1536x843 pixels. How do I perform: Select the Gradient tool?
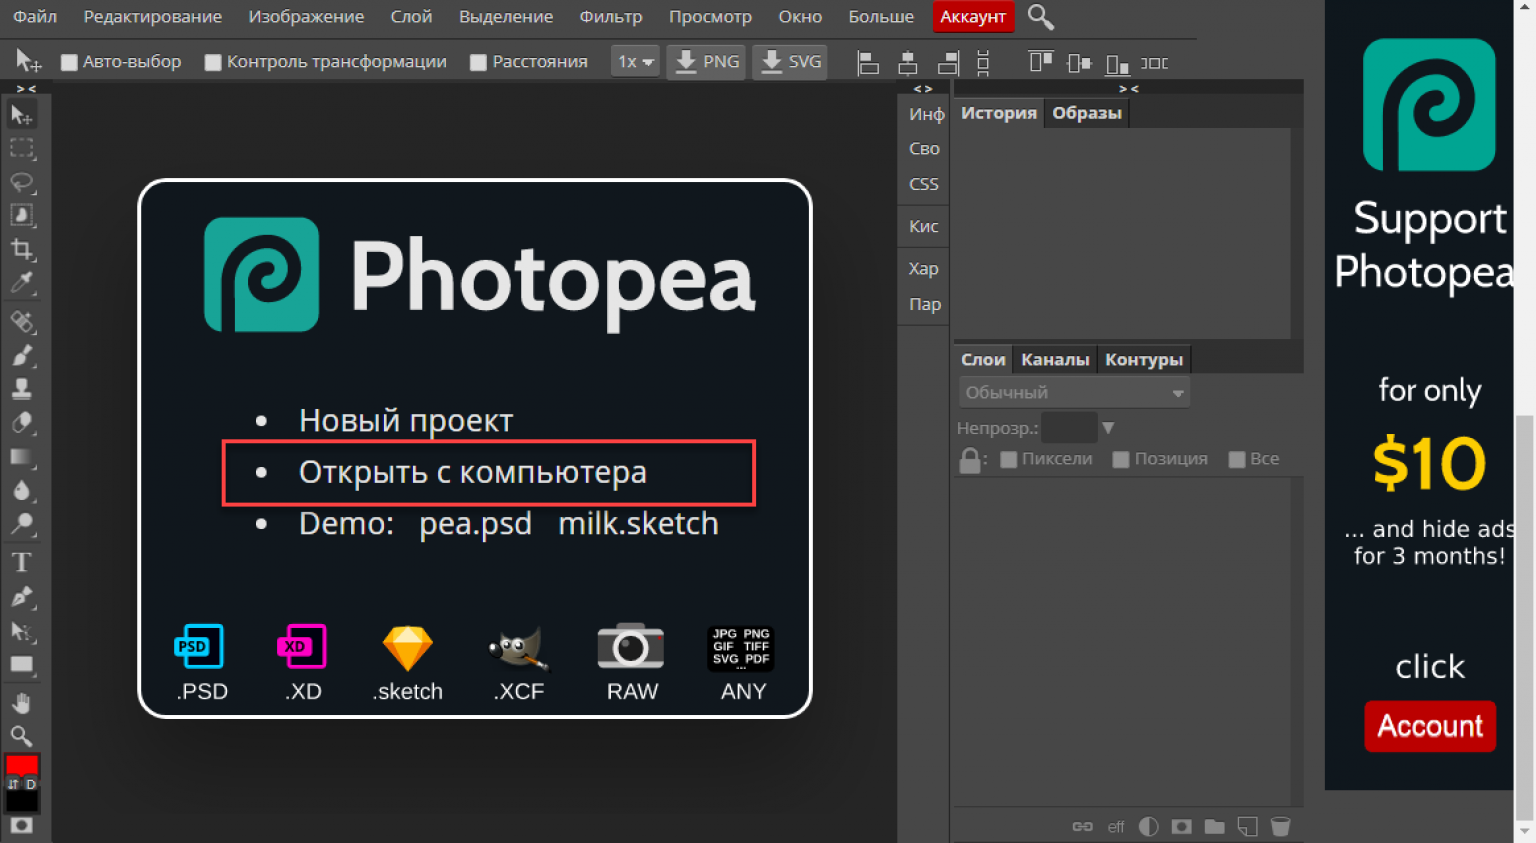point(21,457)
